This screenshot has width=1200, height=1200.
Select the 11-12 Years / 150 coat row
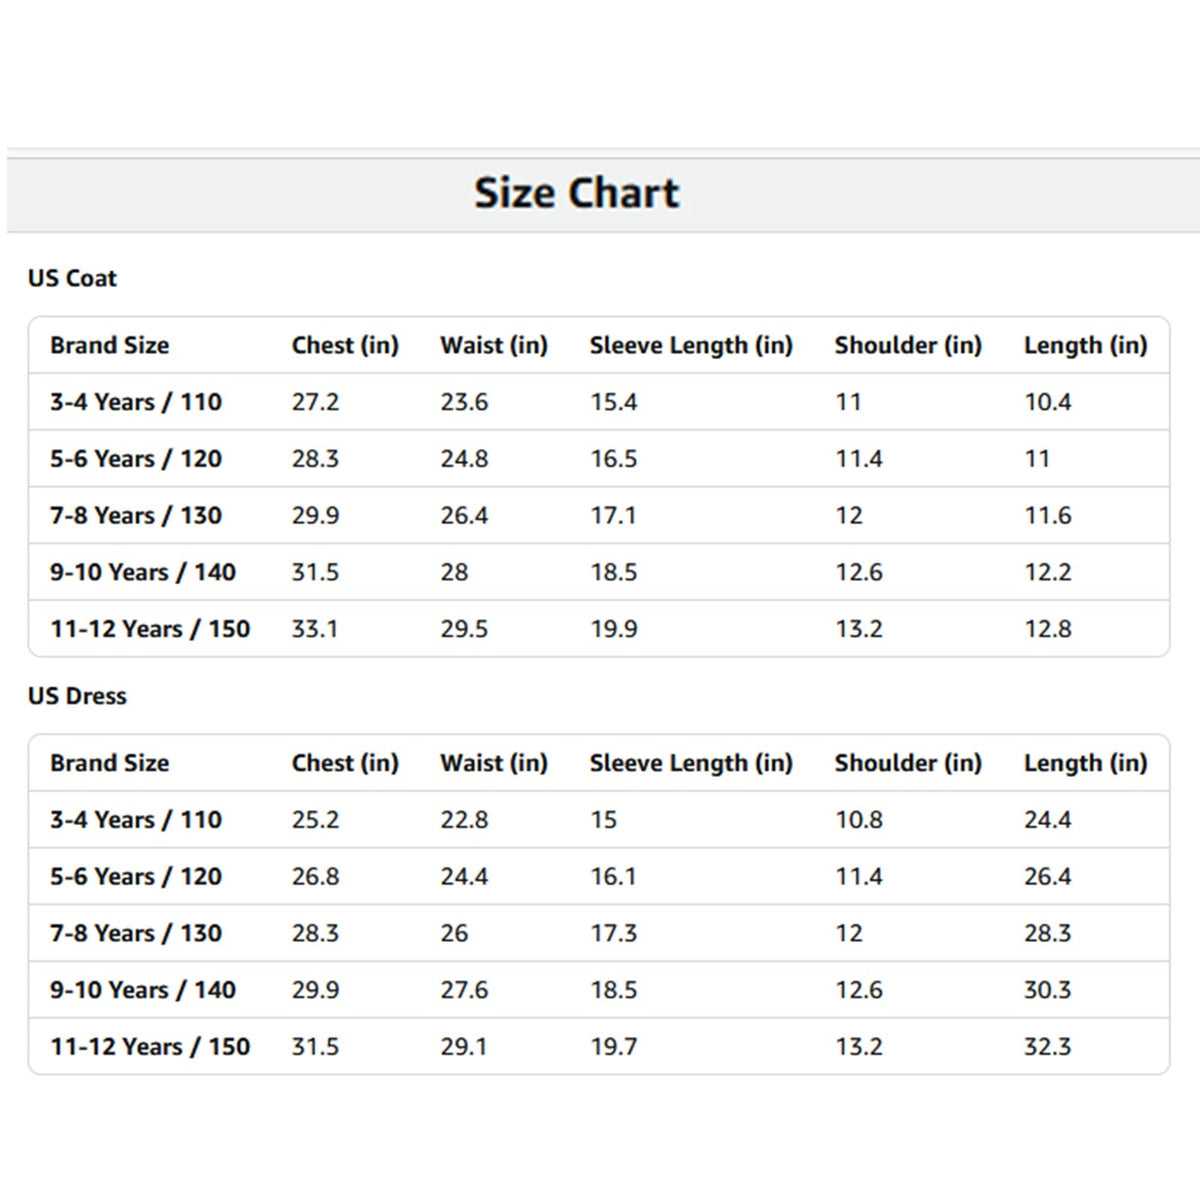tap(599, 629)
